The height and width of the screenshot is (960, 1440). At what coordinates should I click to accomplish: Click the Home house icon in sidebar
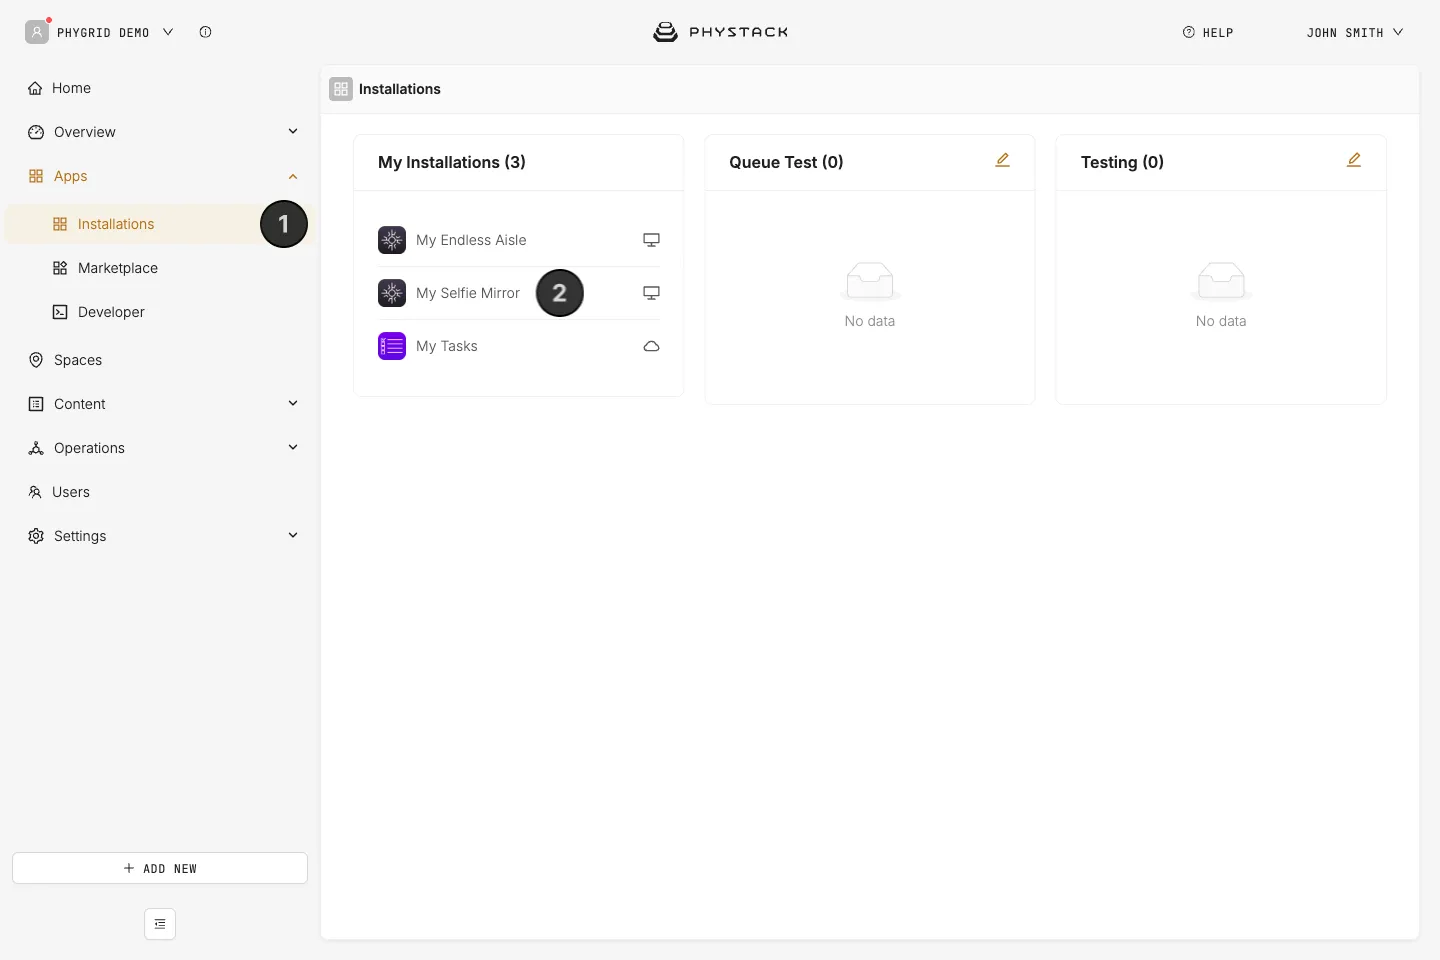click(35, 88)
